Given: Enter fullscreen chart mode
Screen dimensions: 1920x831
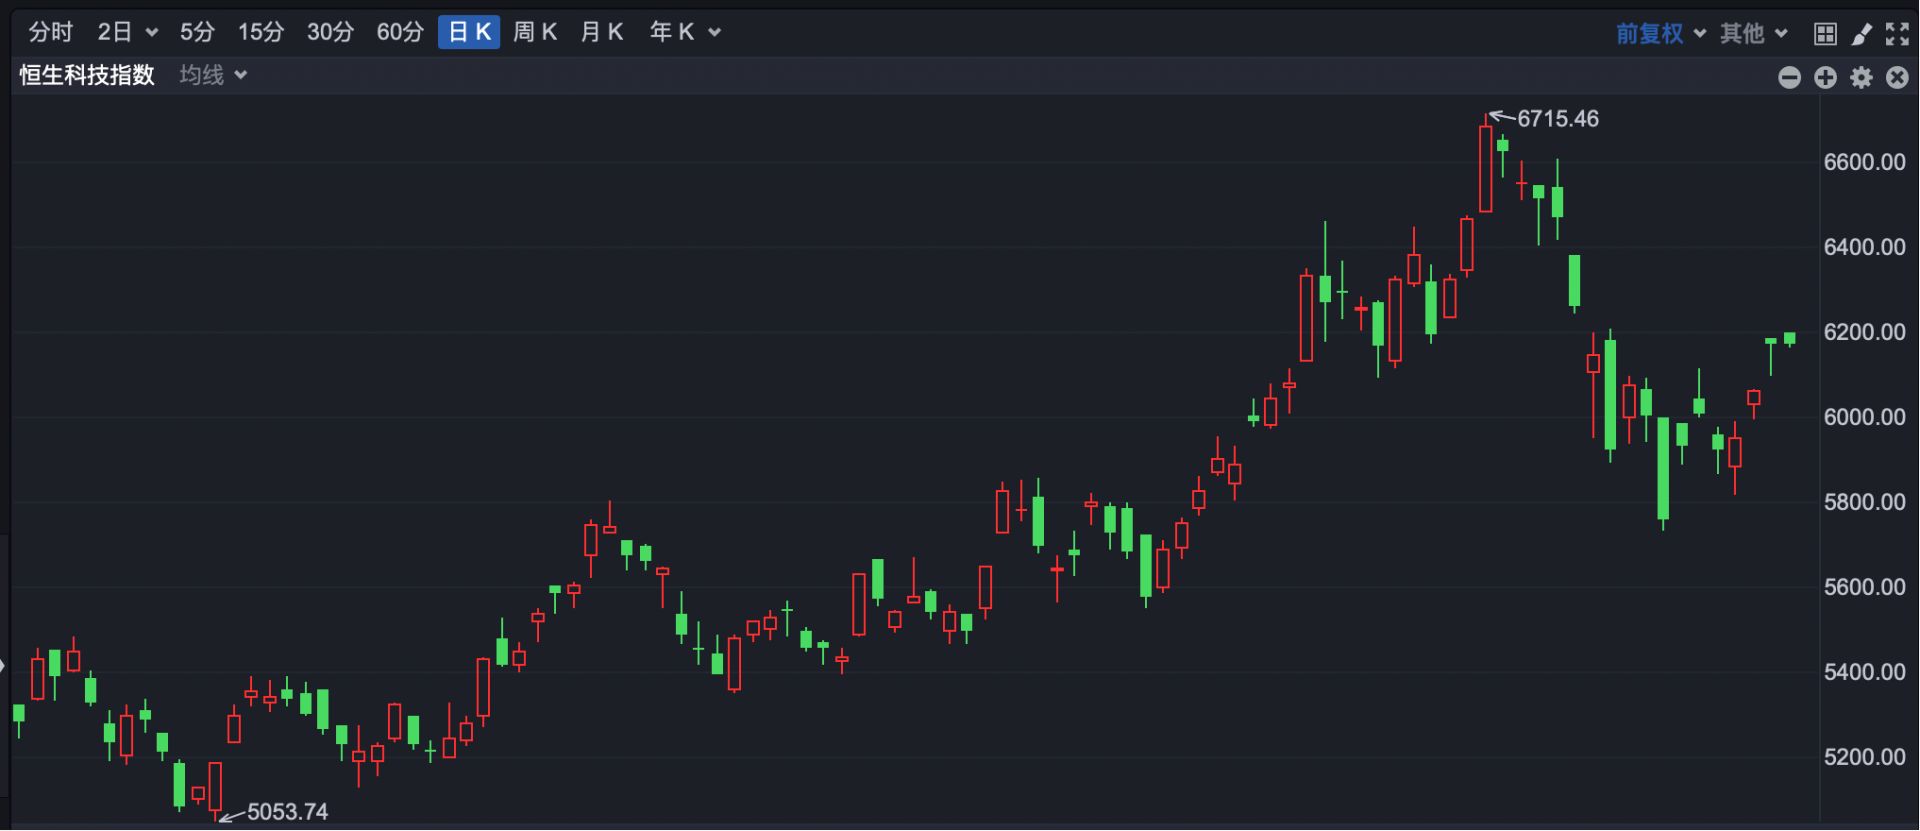Looking at the screenshot, I should tap(1897, 34).
